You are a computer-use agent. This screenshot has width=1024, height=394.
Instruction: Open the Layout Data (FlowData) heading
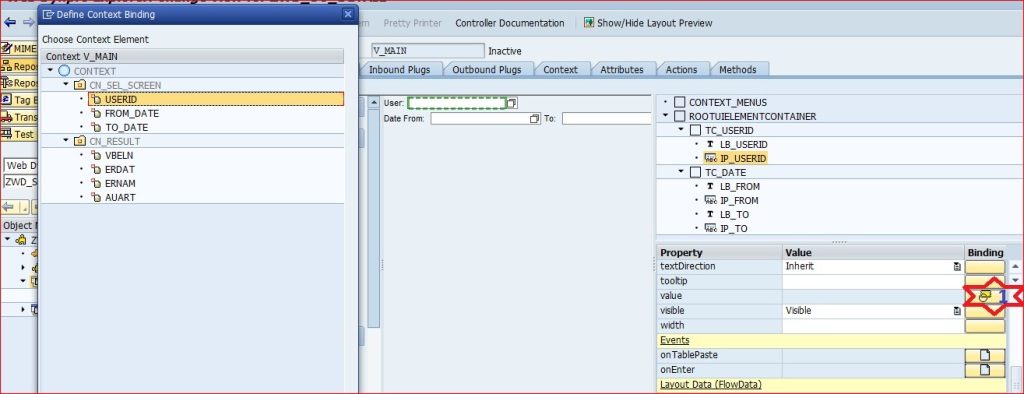tap(711, 385)
